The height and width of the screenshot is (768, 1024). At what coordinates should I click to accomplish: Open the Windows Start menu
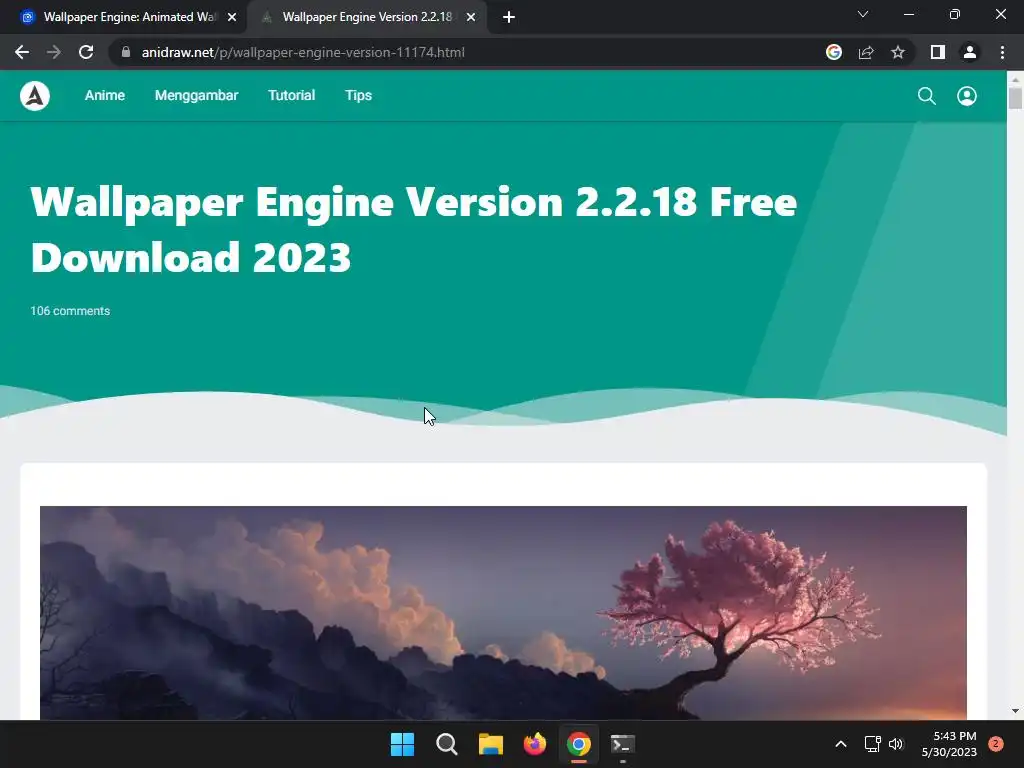[x=402, y=744]
